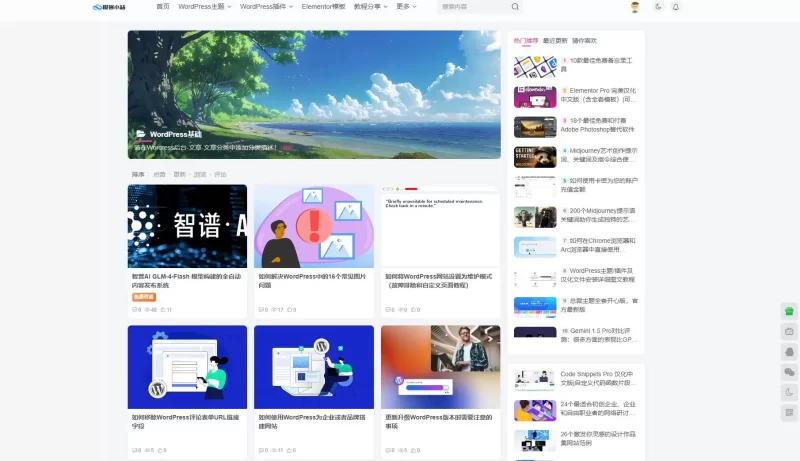Click the panda Getting Started thumbnail
Image resolution: width=800 pixels, height=461 pixels.
(535, 157)
